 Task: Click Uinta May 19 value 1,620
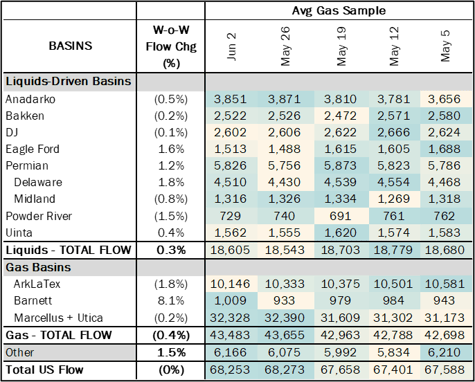(x=340, y=233)
